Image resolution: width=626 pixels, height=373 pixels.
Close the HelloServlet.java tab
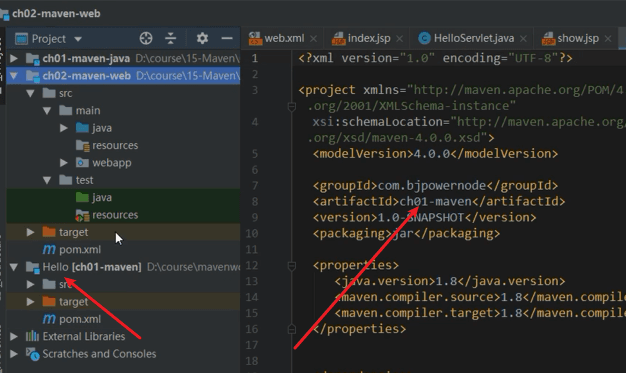(x=523, y=39)
